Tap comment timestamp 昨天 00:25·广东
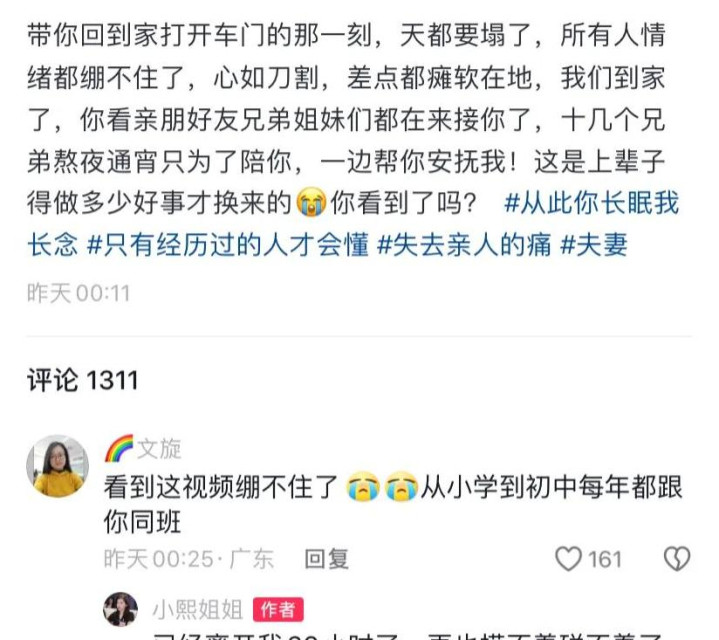The height and width of the screenshot is (640, 719). coord(188,559)
